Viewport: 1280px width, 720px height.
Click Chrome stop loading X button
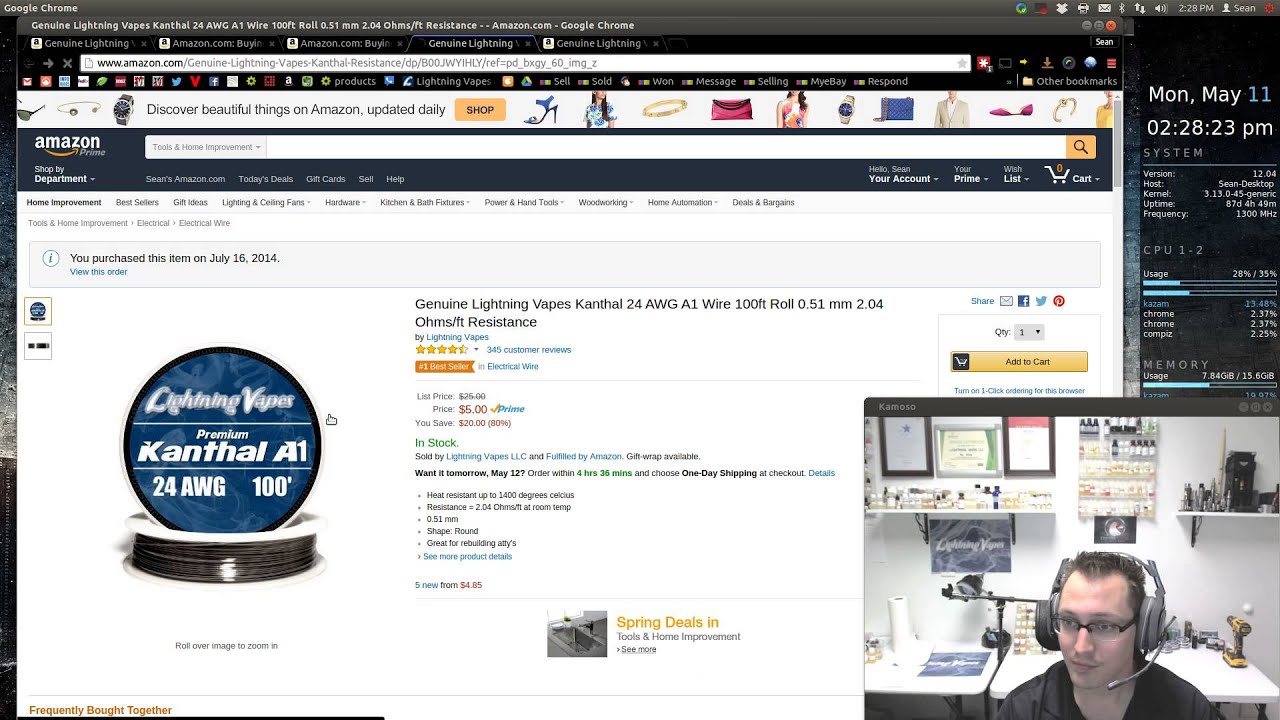67,63
